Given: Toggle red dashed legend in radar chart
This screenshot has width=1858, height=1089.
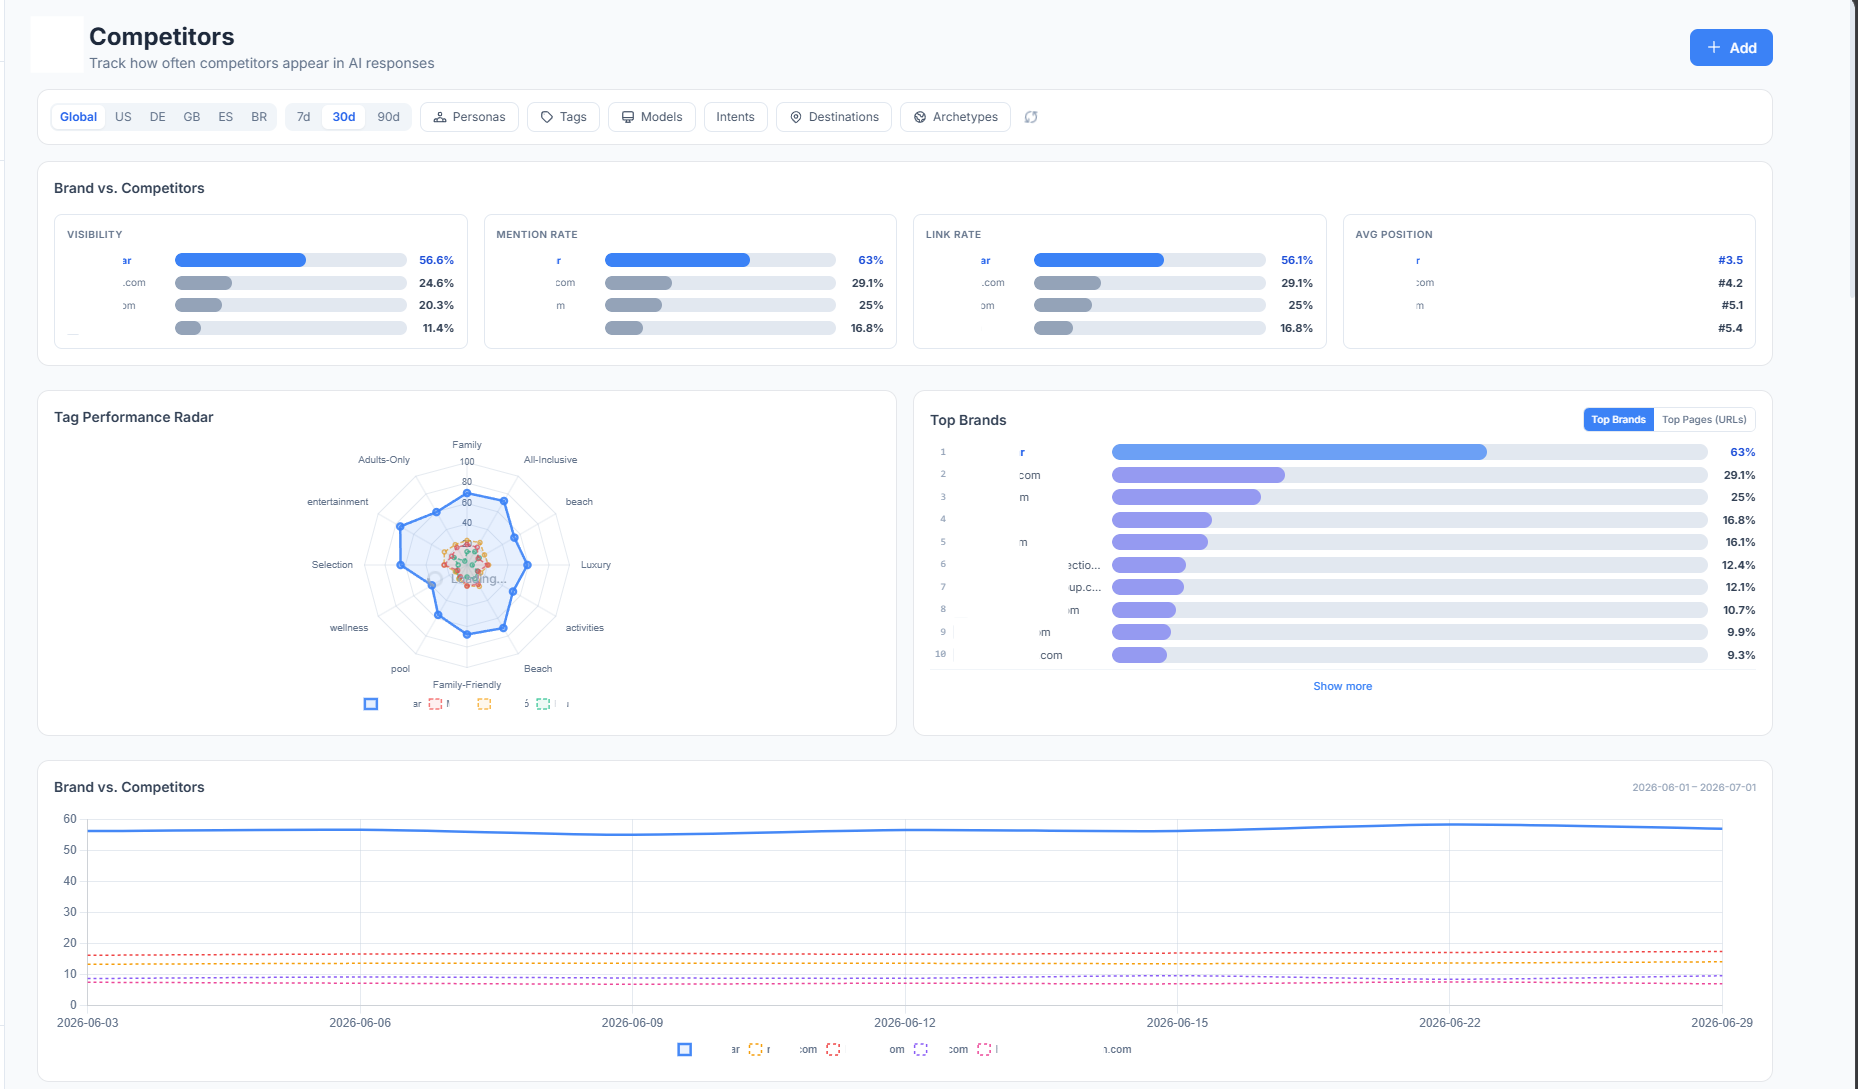Looking at the screenshot, I should click(435, 704).
